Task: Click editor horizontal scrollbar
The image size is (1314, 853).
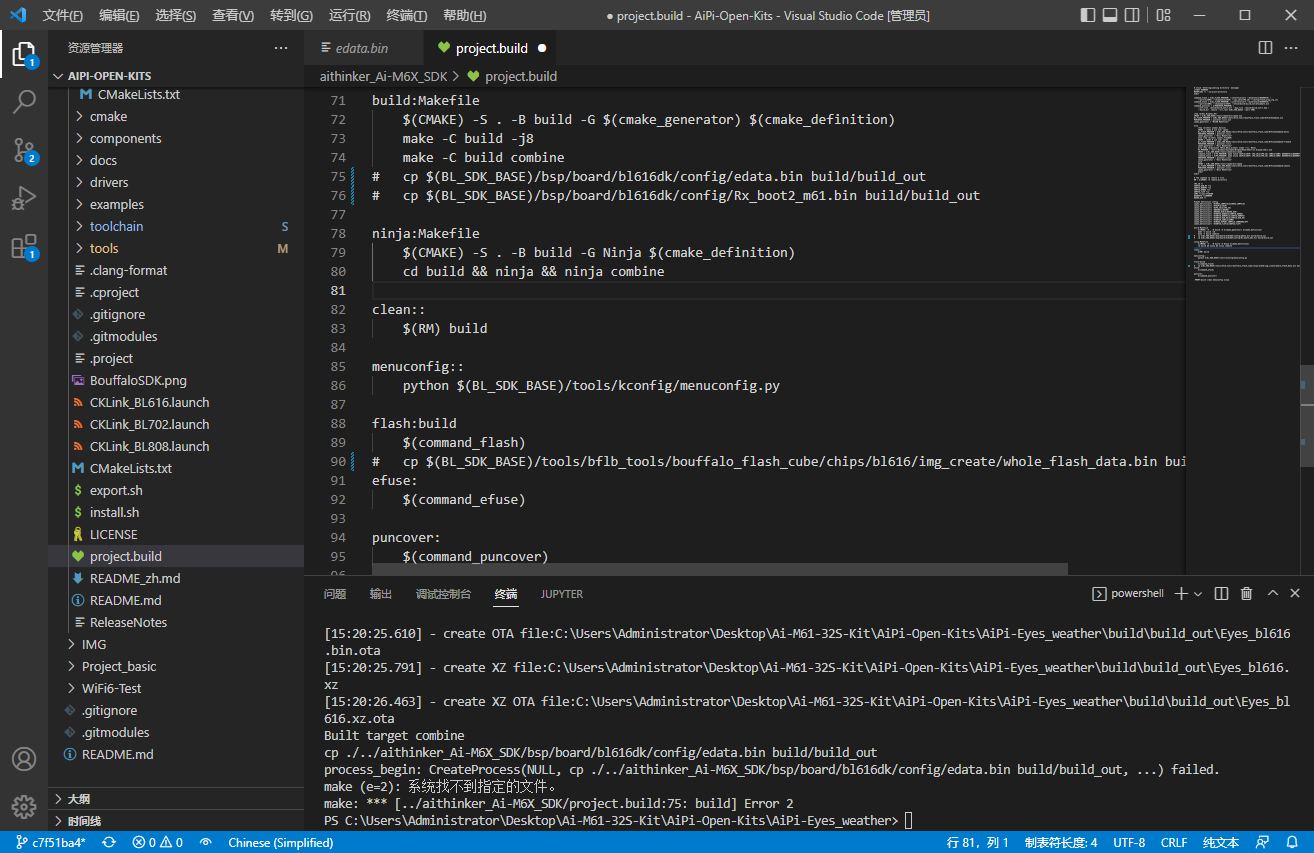Action: click(x=719, y=568)
